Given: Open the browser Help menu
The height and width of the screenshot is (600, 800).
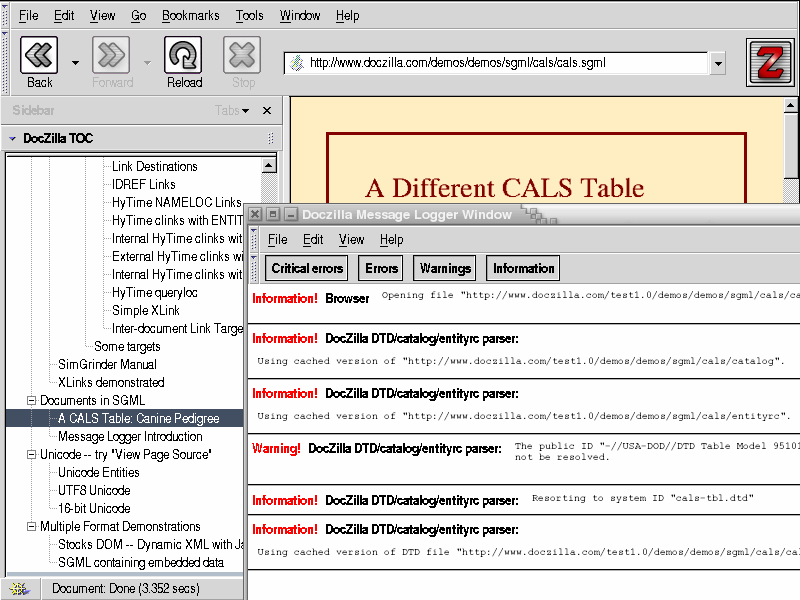Looking at the screenshot, I should point(347,16).
